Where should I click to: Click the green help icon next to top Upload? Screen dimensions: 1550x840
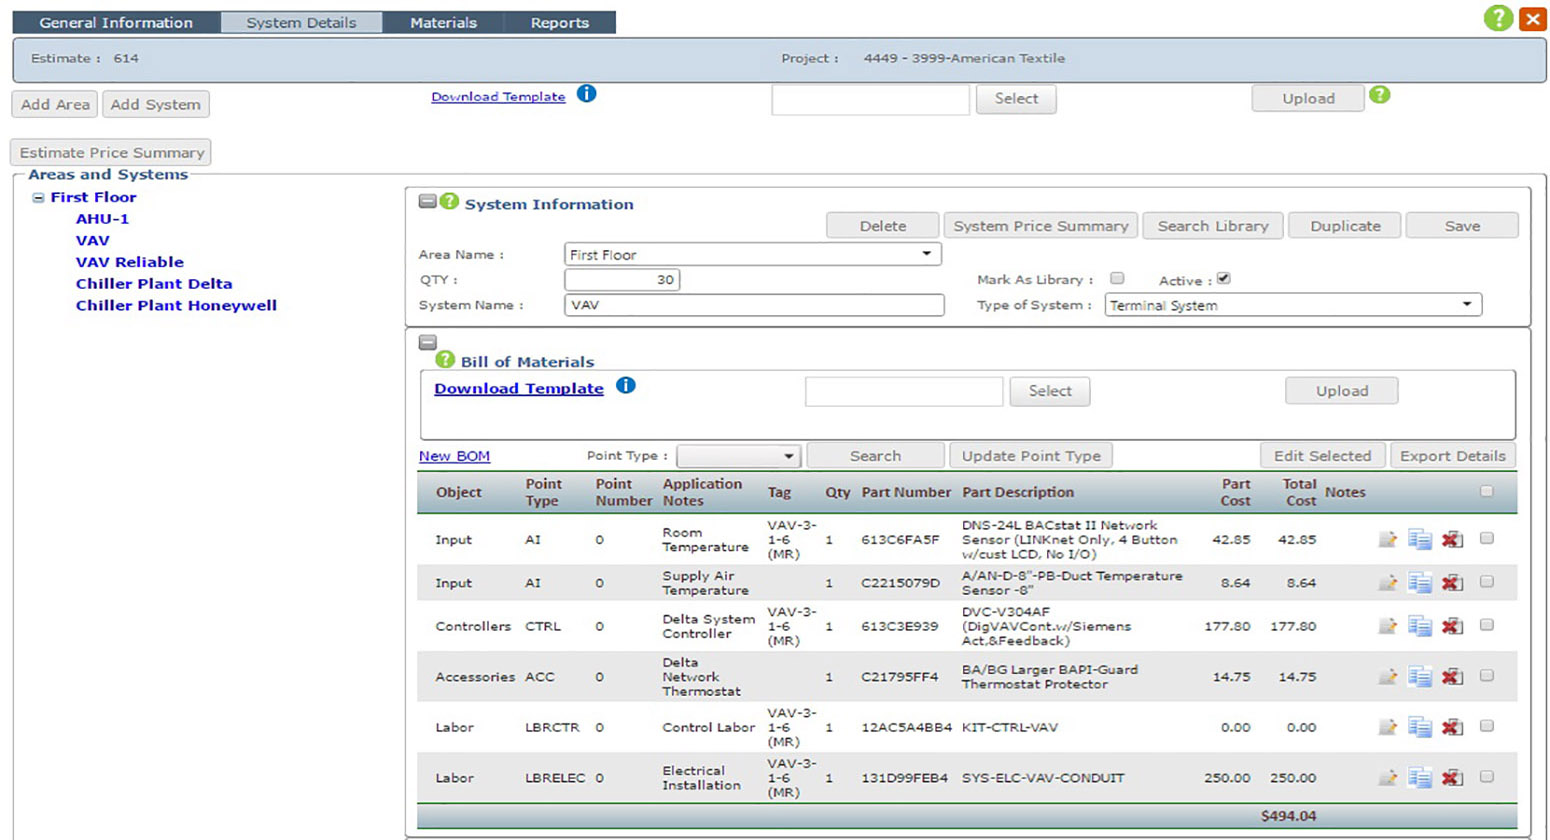pyautogui.click(x=1380, y=95)
